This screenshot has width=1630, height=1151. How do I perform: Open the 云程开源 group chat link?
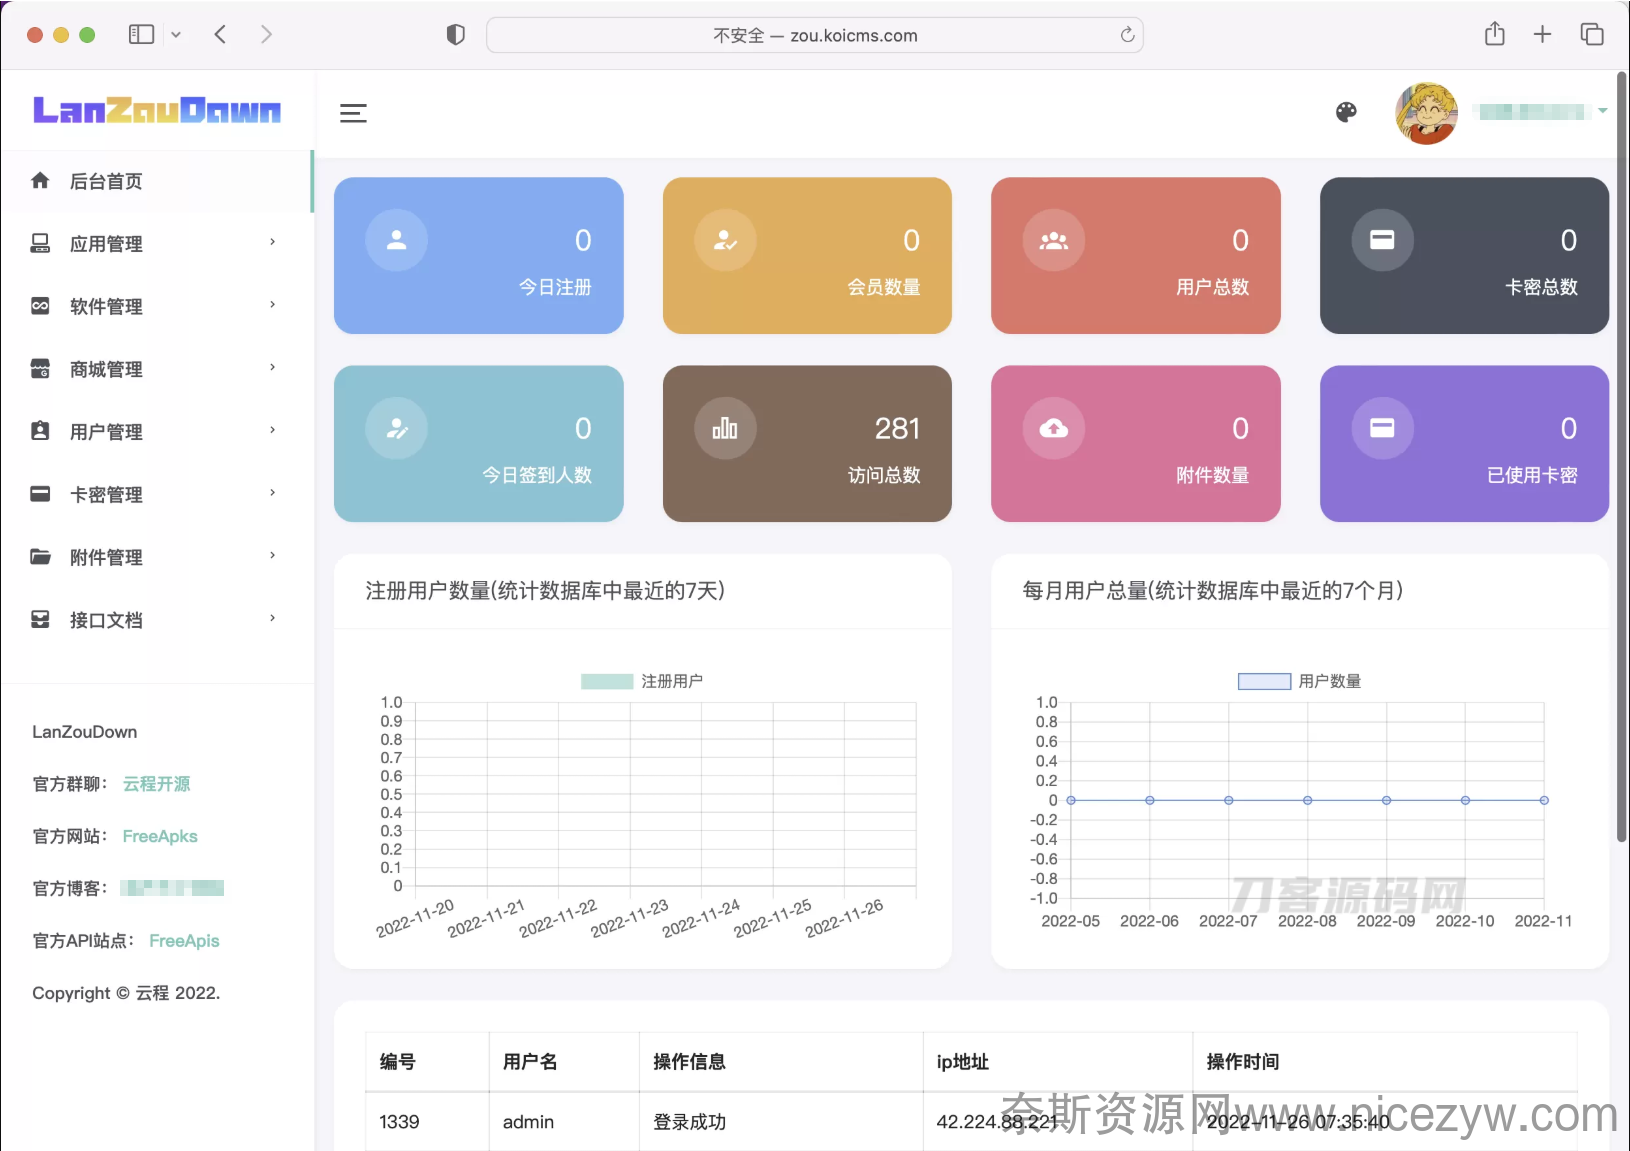(156, 784)
